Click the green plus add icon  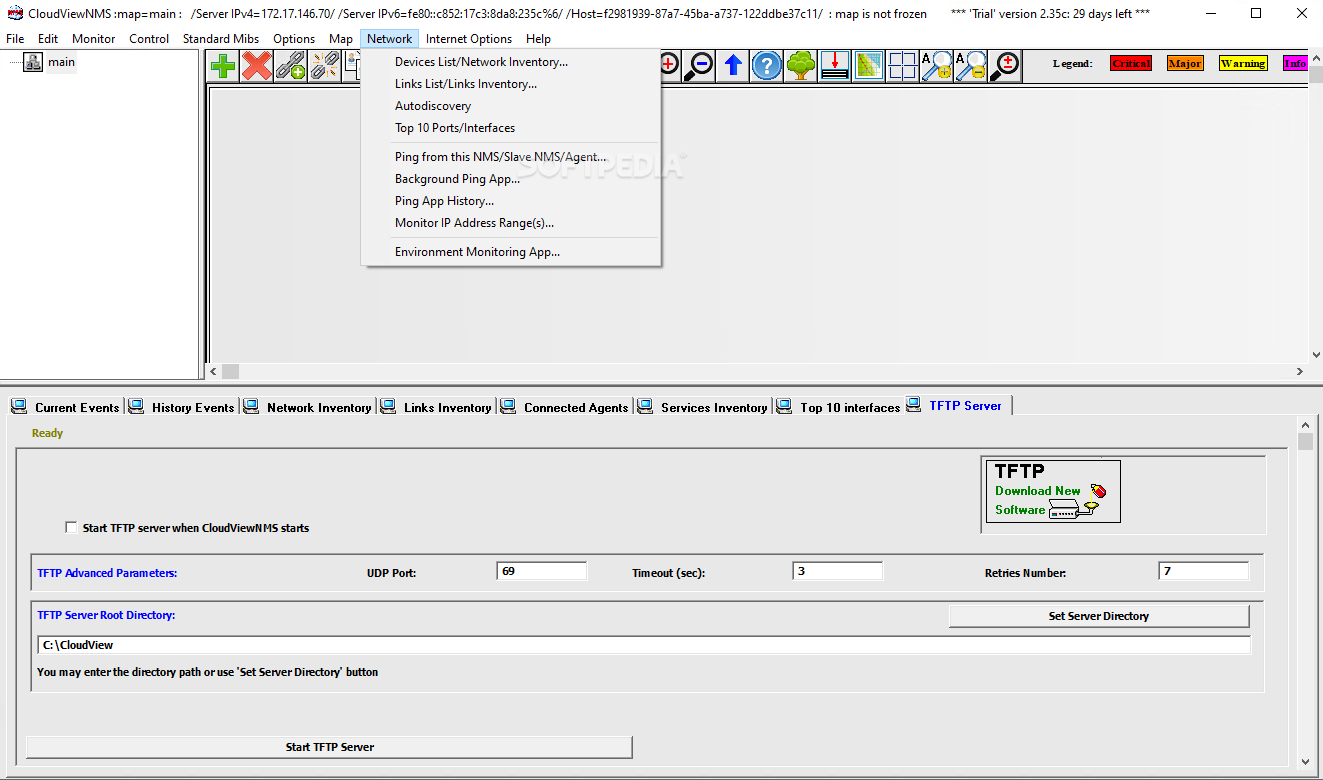(x=224, y=66)
